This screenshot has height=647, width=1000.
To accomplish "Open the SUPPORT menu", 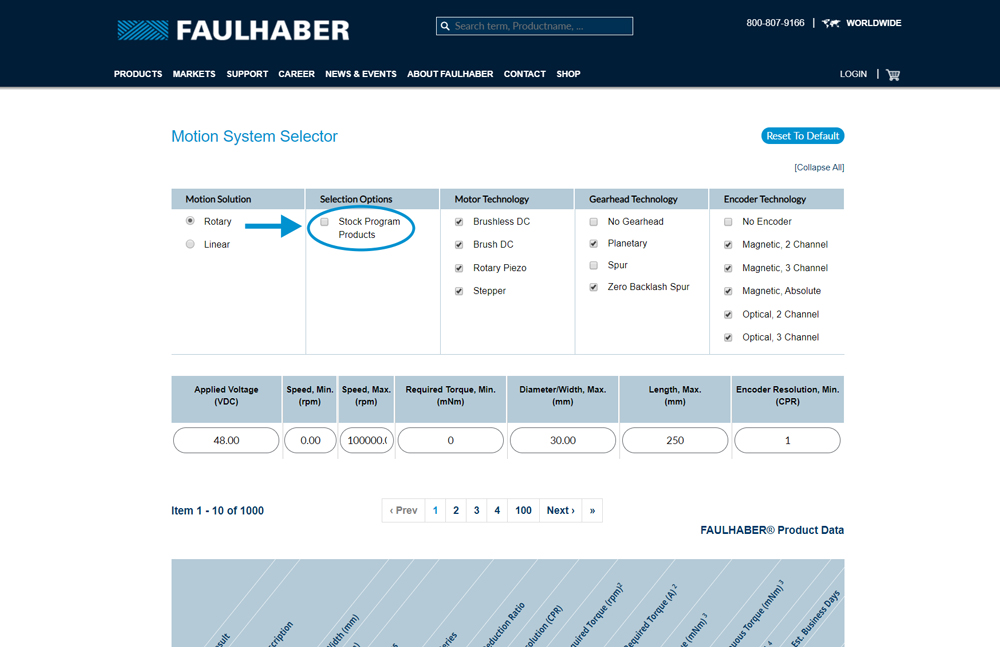I will click(x=247, y=74).
